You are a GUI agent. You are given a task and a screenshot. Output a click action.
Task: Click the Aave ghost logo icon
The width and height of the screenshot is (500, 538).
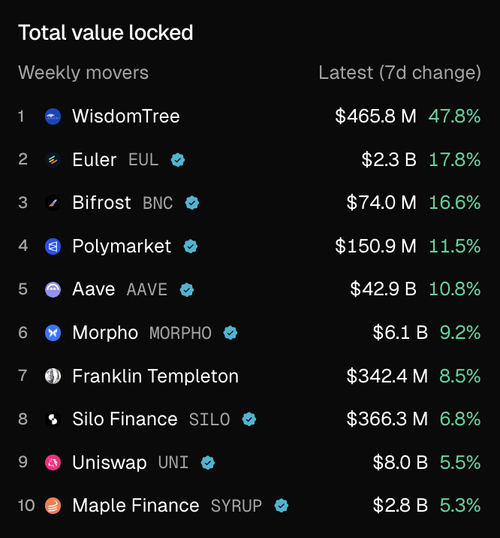(53, 290)
